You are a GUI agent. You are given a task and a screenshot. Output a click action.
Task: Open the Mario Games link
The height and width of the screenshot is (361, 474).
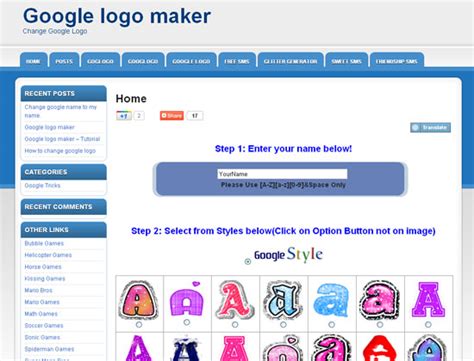coord(42,302)
